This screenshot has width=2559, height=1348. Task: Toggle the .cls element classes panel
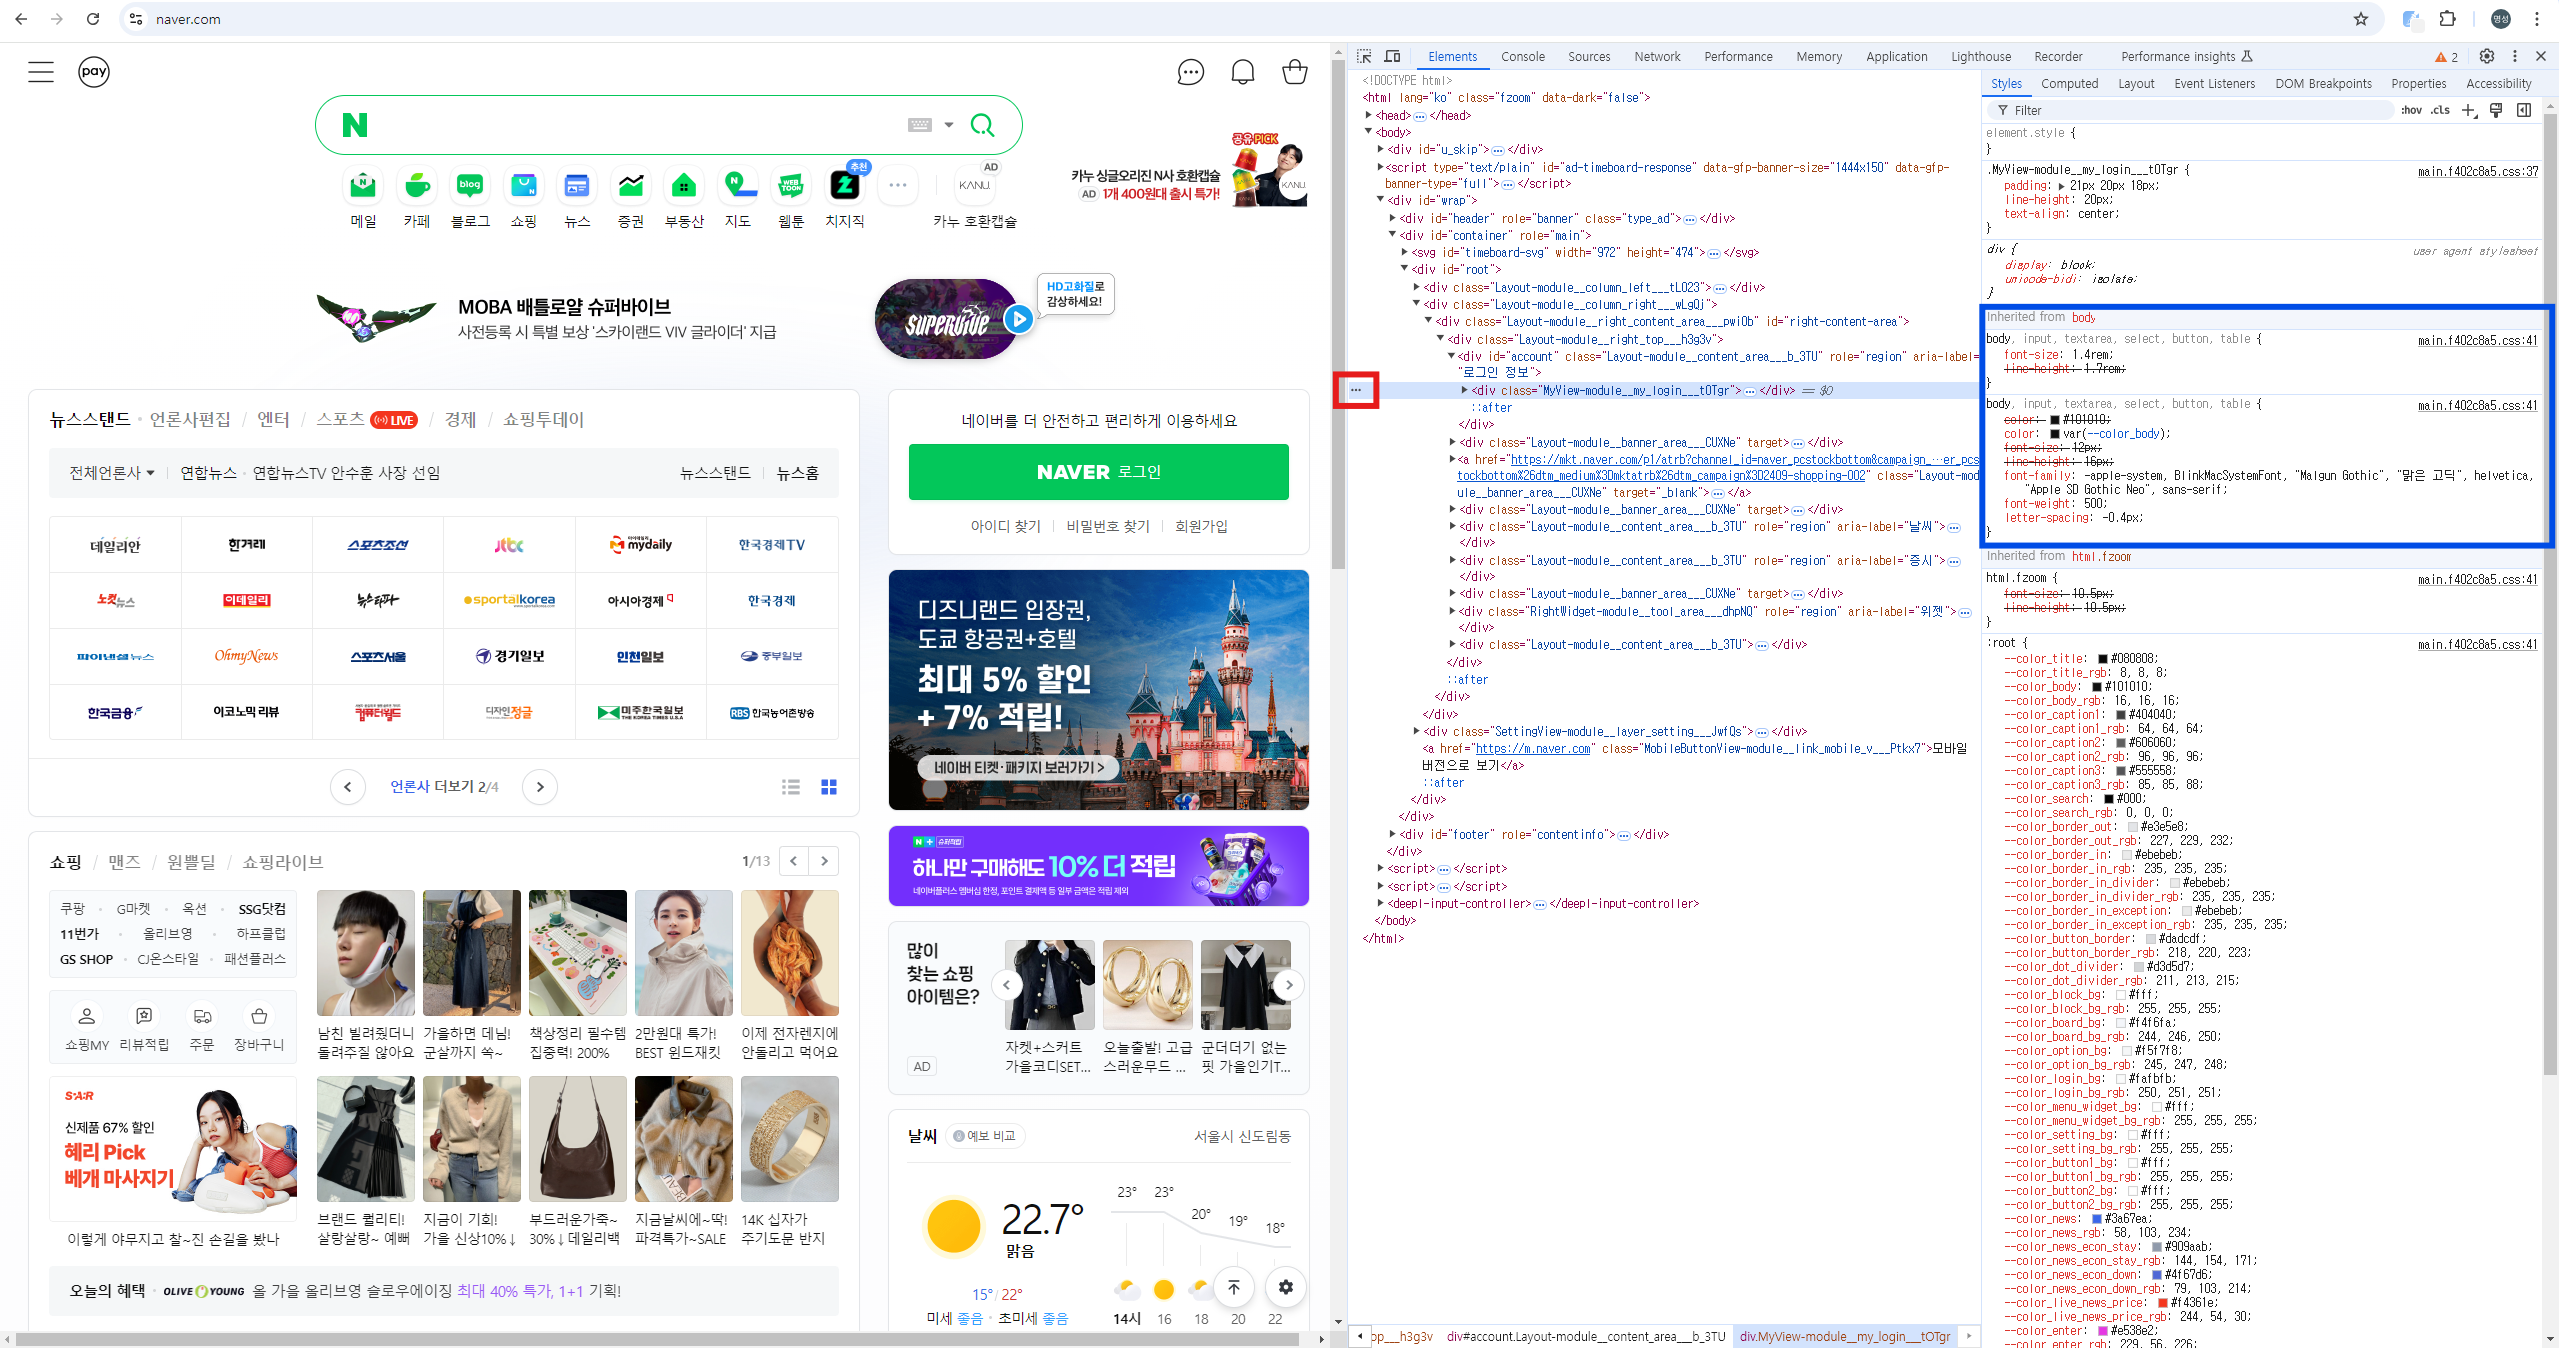2440,110
